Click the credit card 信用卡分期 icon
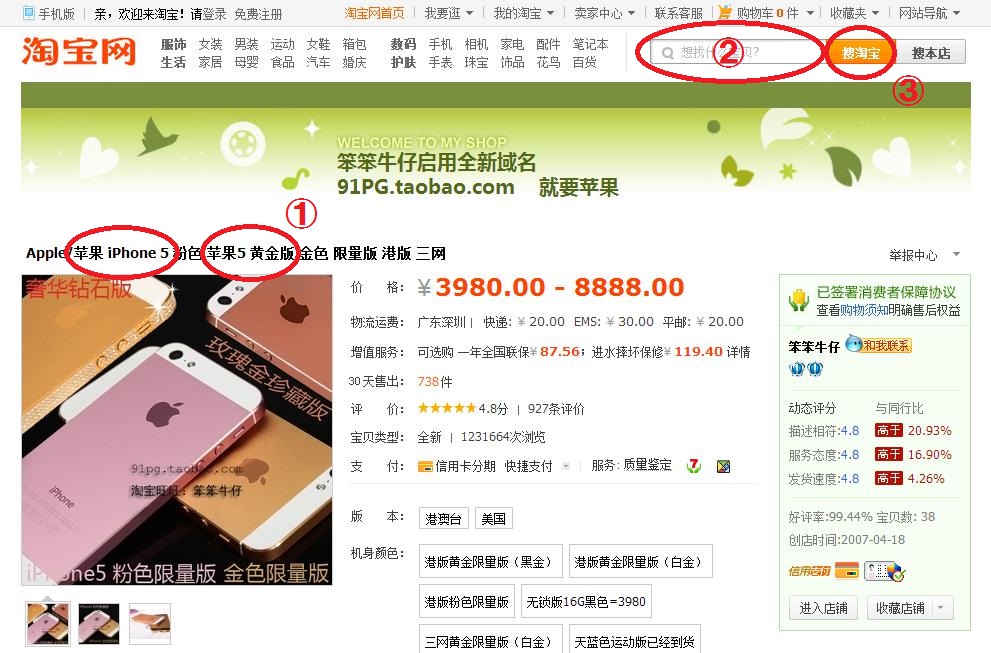Viewport: 991px width, 653px height. coord(425,467)
